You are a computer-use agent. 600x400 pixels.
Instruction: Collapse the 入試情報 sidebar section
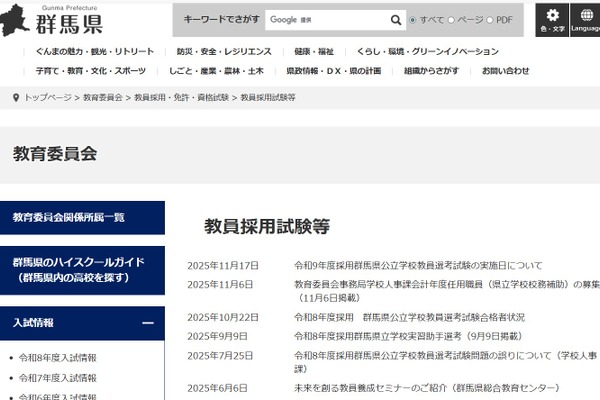pyautogui.click(x=148, y=323)
